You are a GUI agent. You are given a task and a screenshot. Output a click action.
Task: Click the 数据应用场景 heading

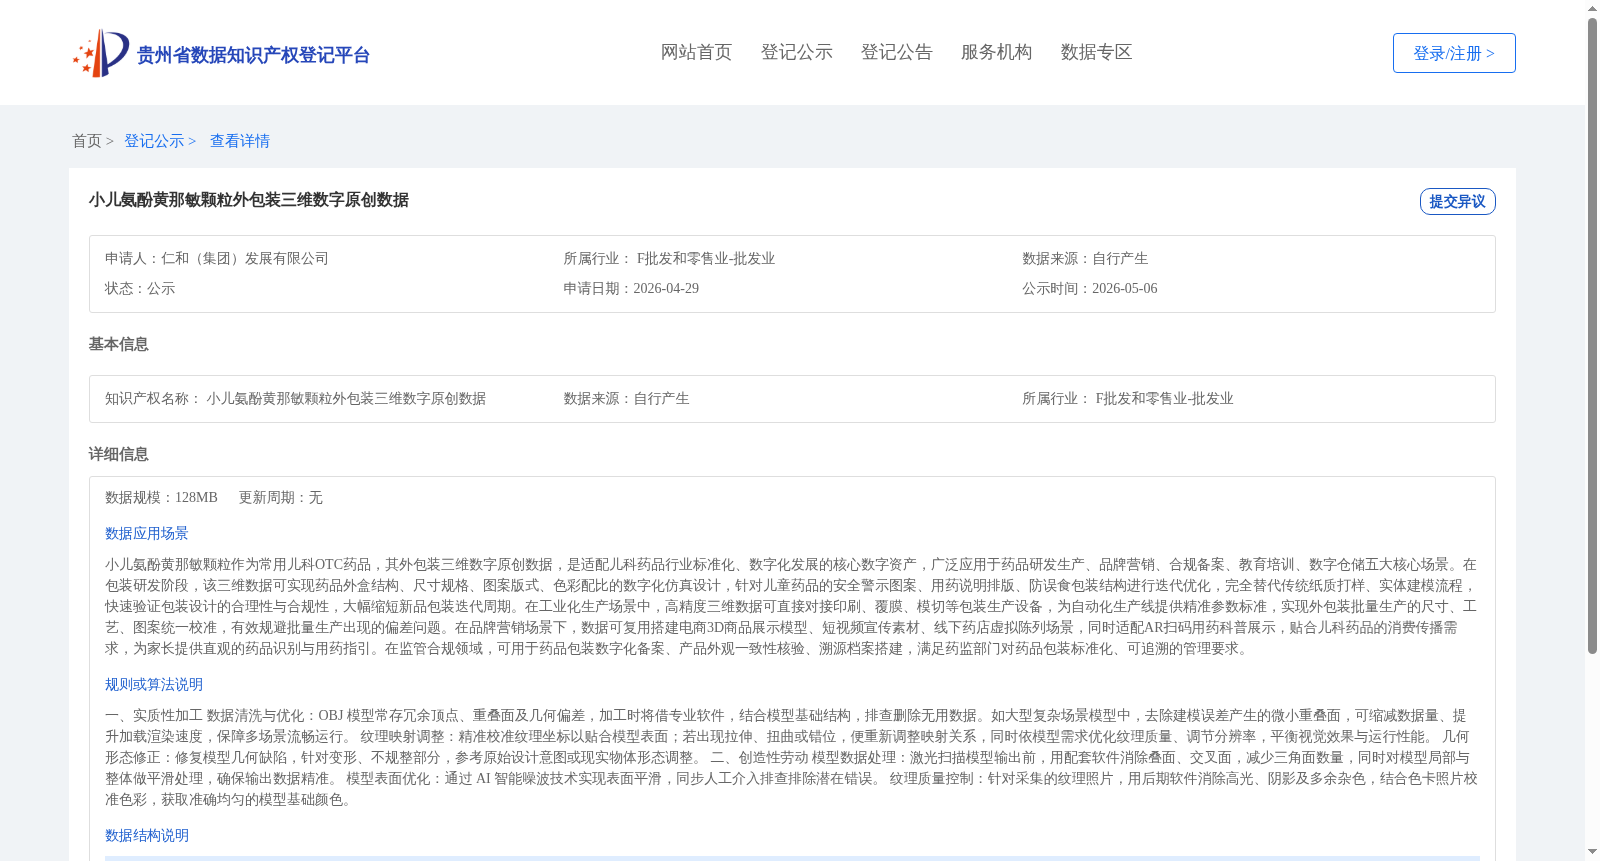(147, 533)
